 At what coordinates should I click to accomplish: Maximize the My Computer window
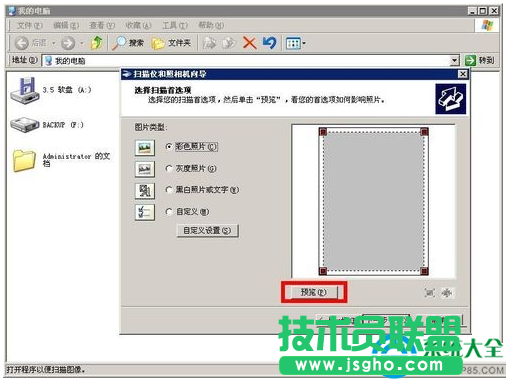pos(483,11)
